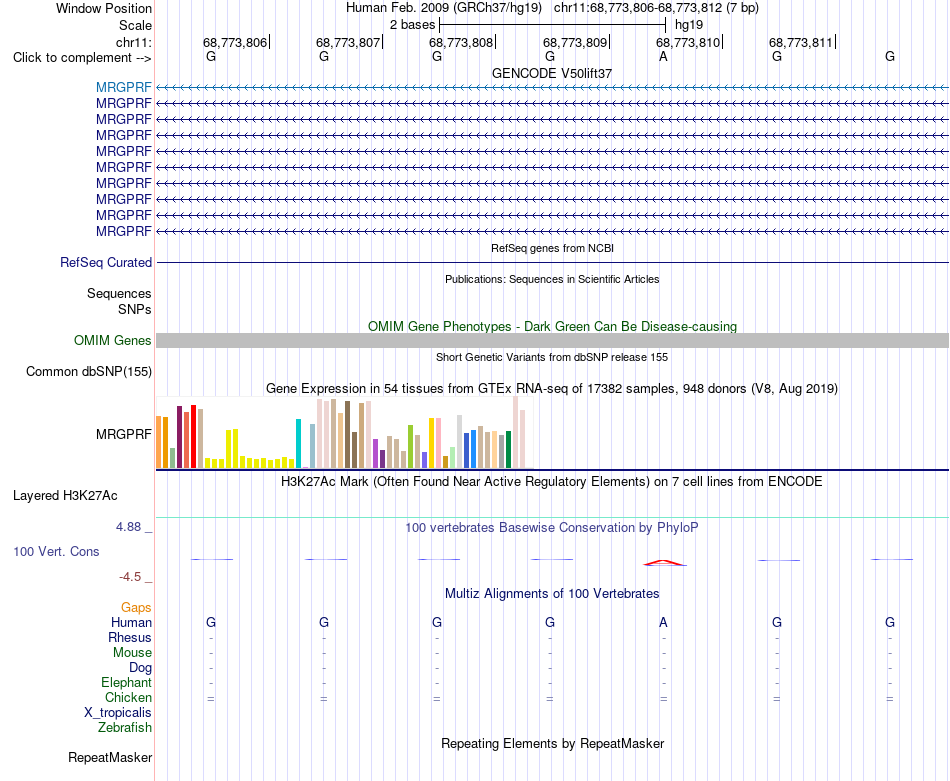Screen dimensions: 950x781
Task: Click the RefSeq Curated gene line
Action: coord(553,262)
